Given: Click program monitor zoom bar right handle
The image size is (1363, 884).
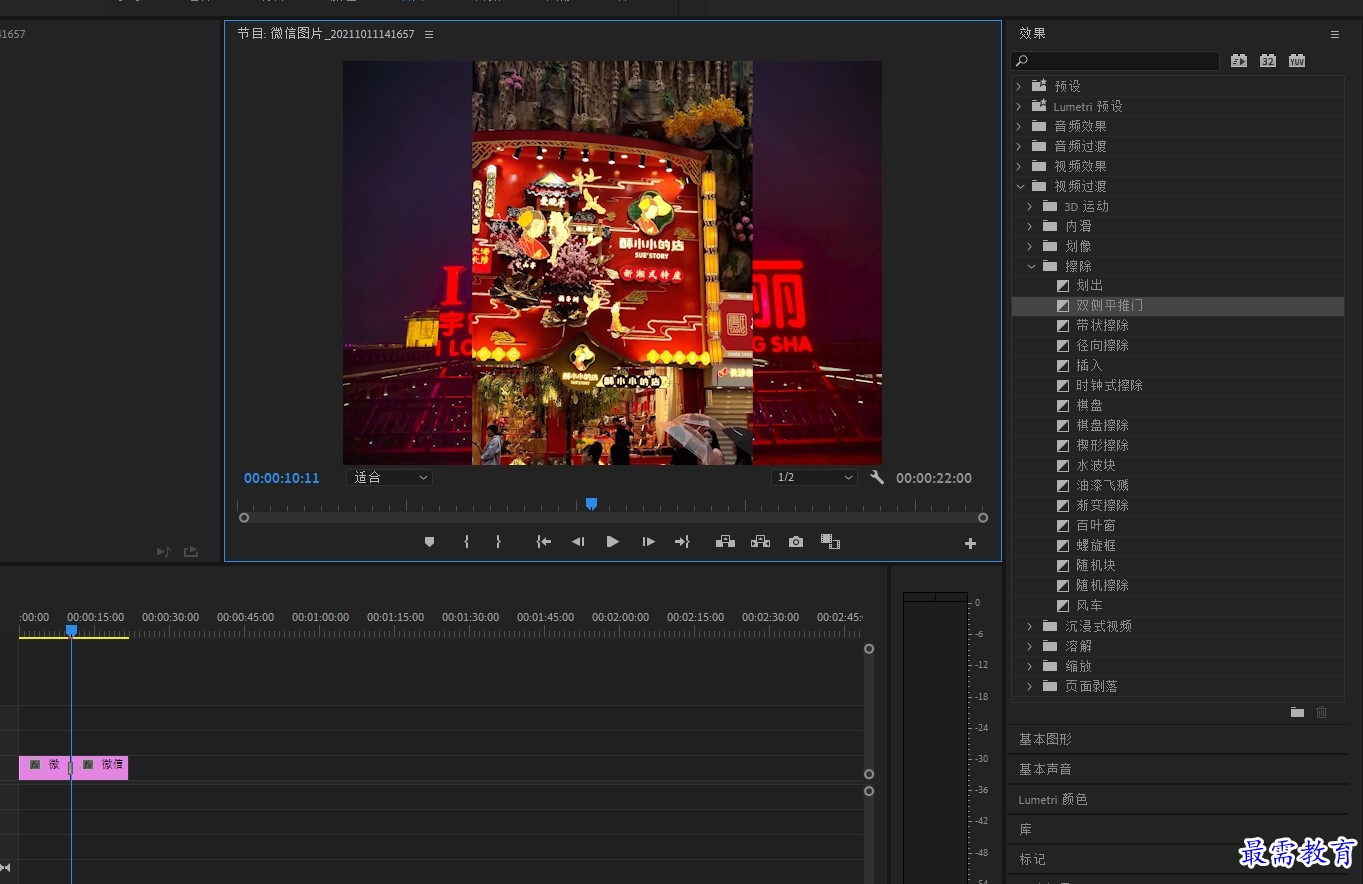Looking at the screenshot, I should [983, 518].
